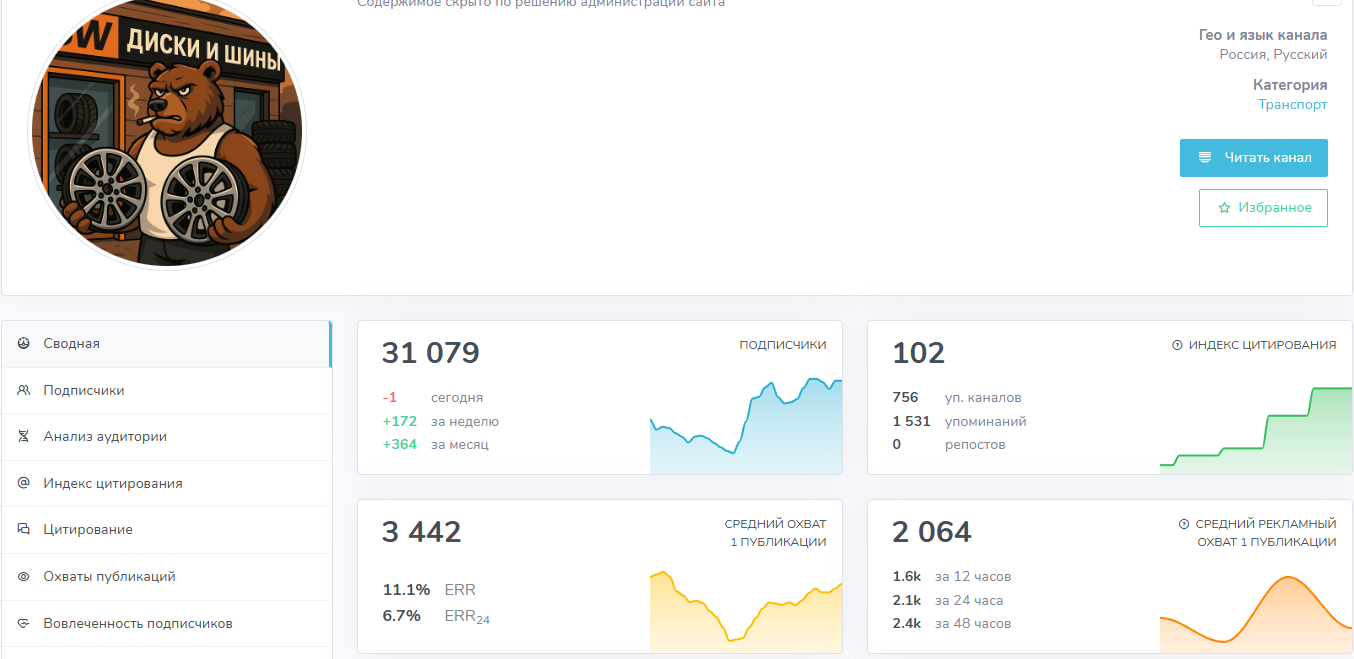Click the Сводная sidebar icon

coord(23,343)
